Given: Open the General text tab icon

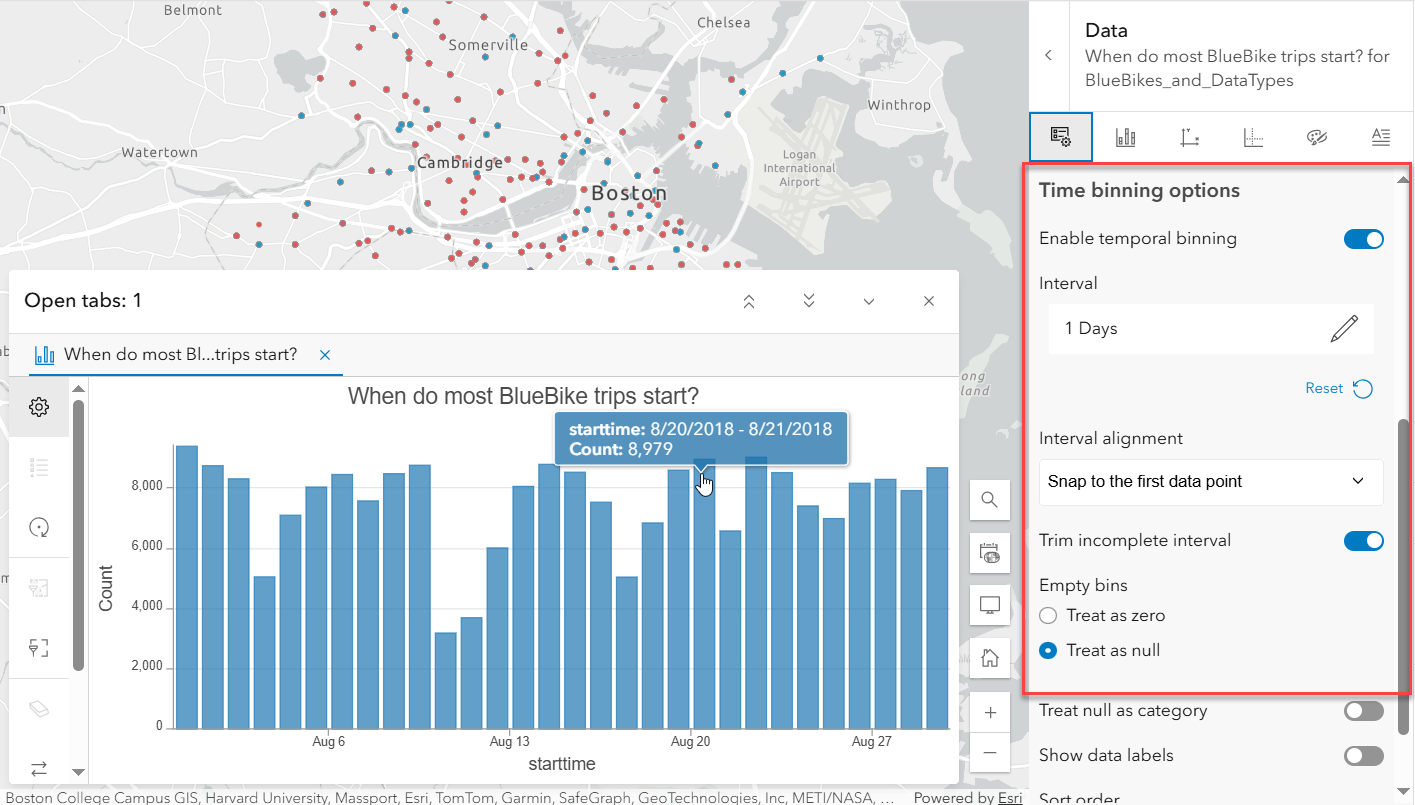Looking at the screenshot, I should [1381, 138].
